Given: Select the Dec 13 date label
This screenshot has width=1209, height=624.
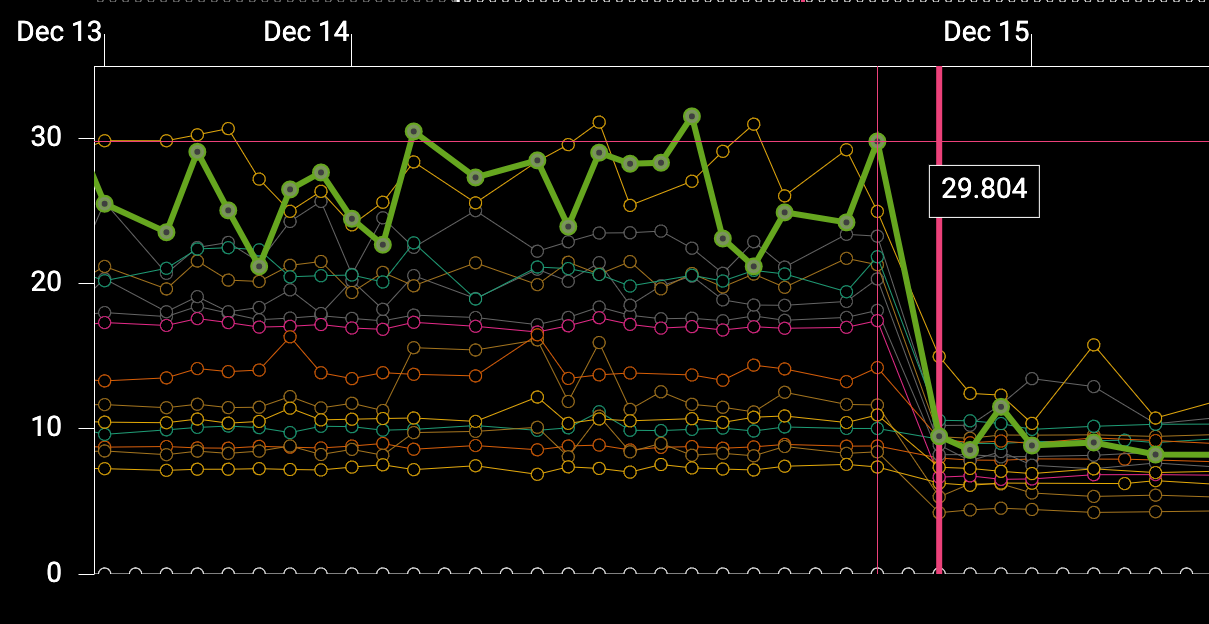Looking at the screenshot, I should [60, 32].
